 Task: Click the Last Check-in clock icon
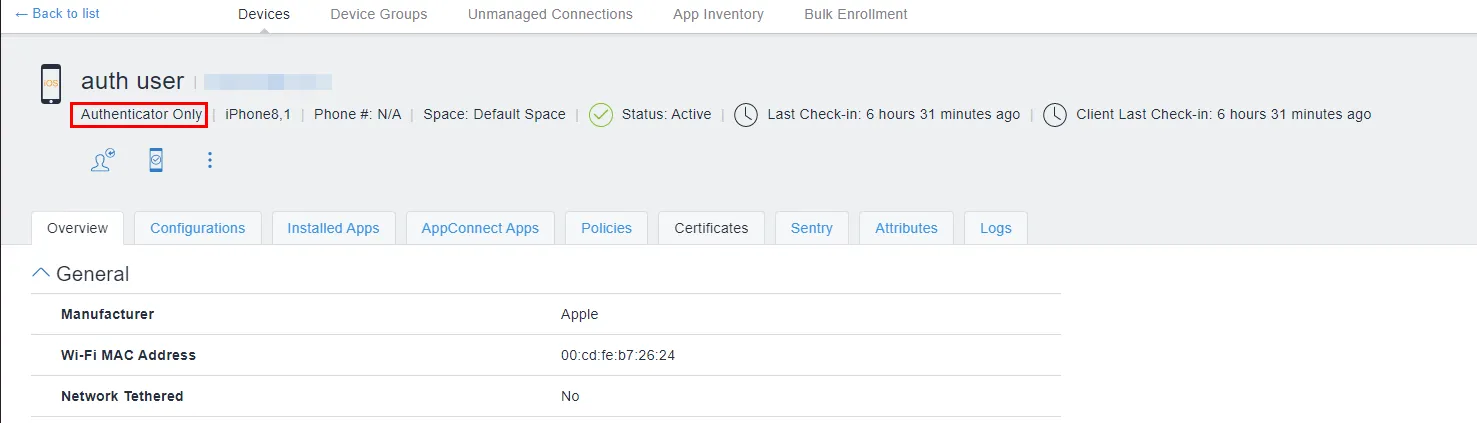(x=746, y=115)
